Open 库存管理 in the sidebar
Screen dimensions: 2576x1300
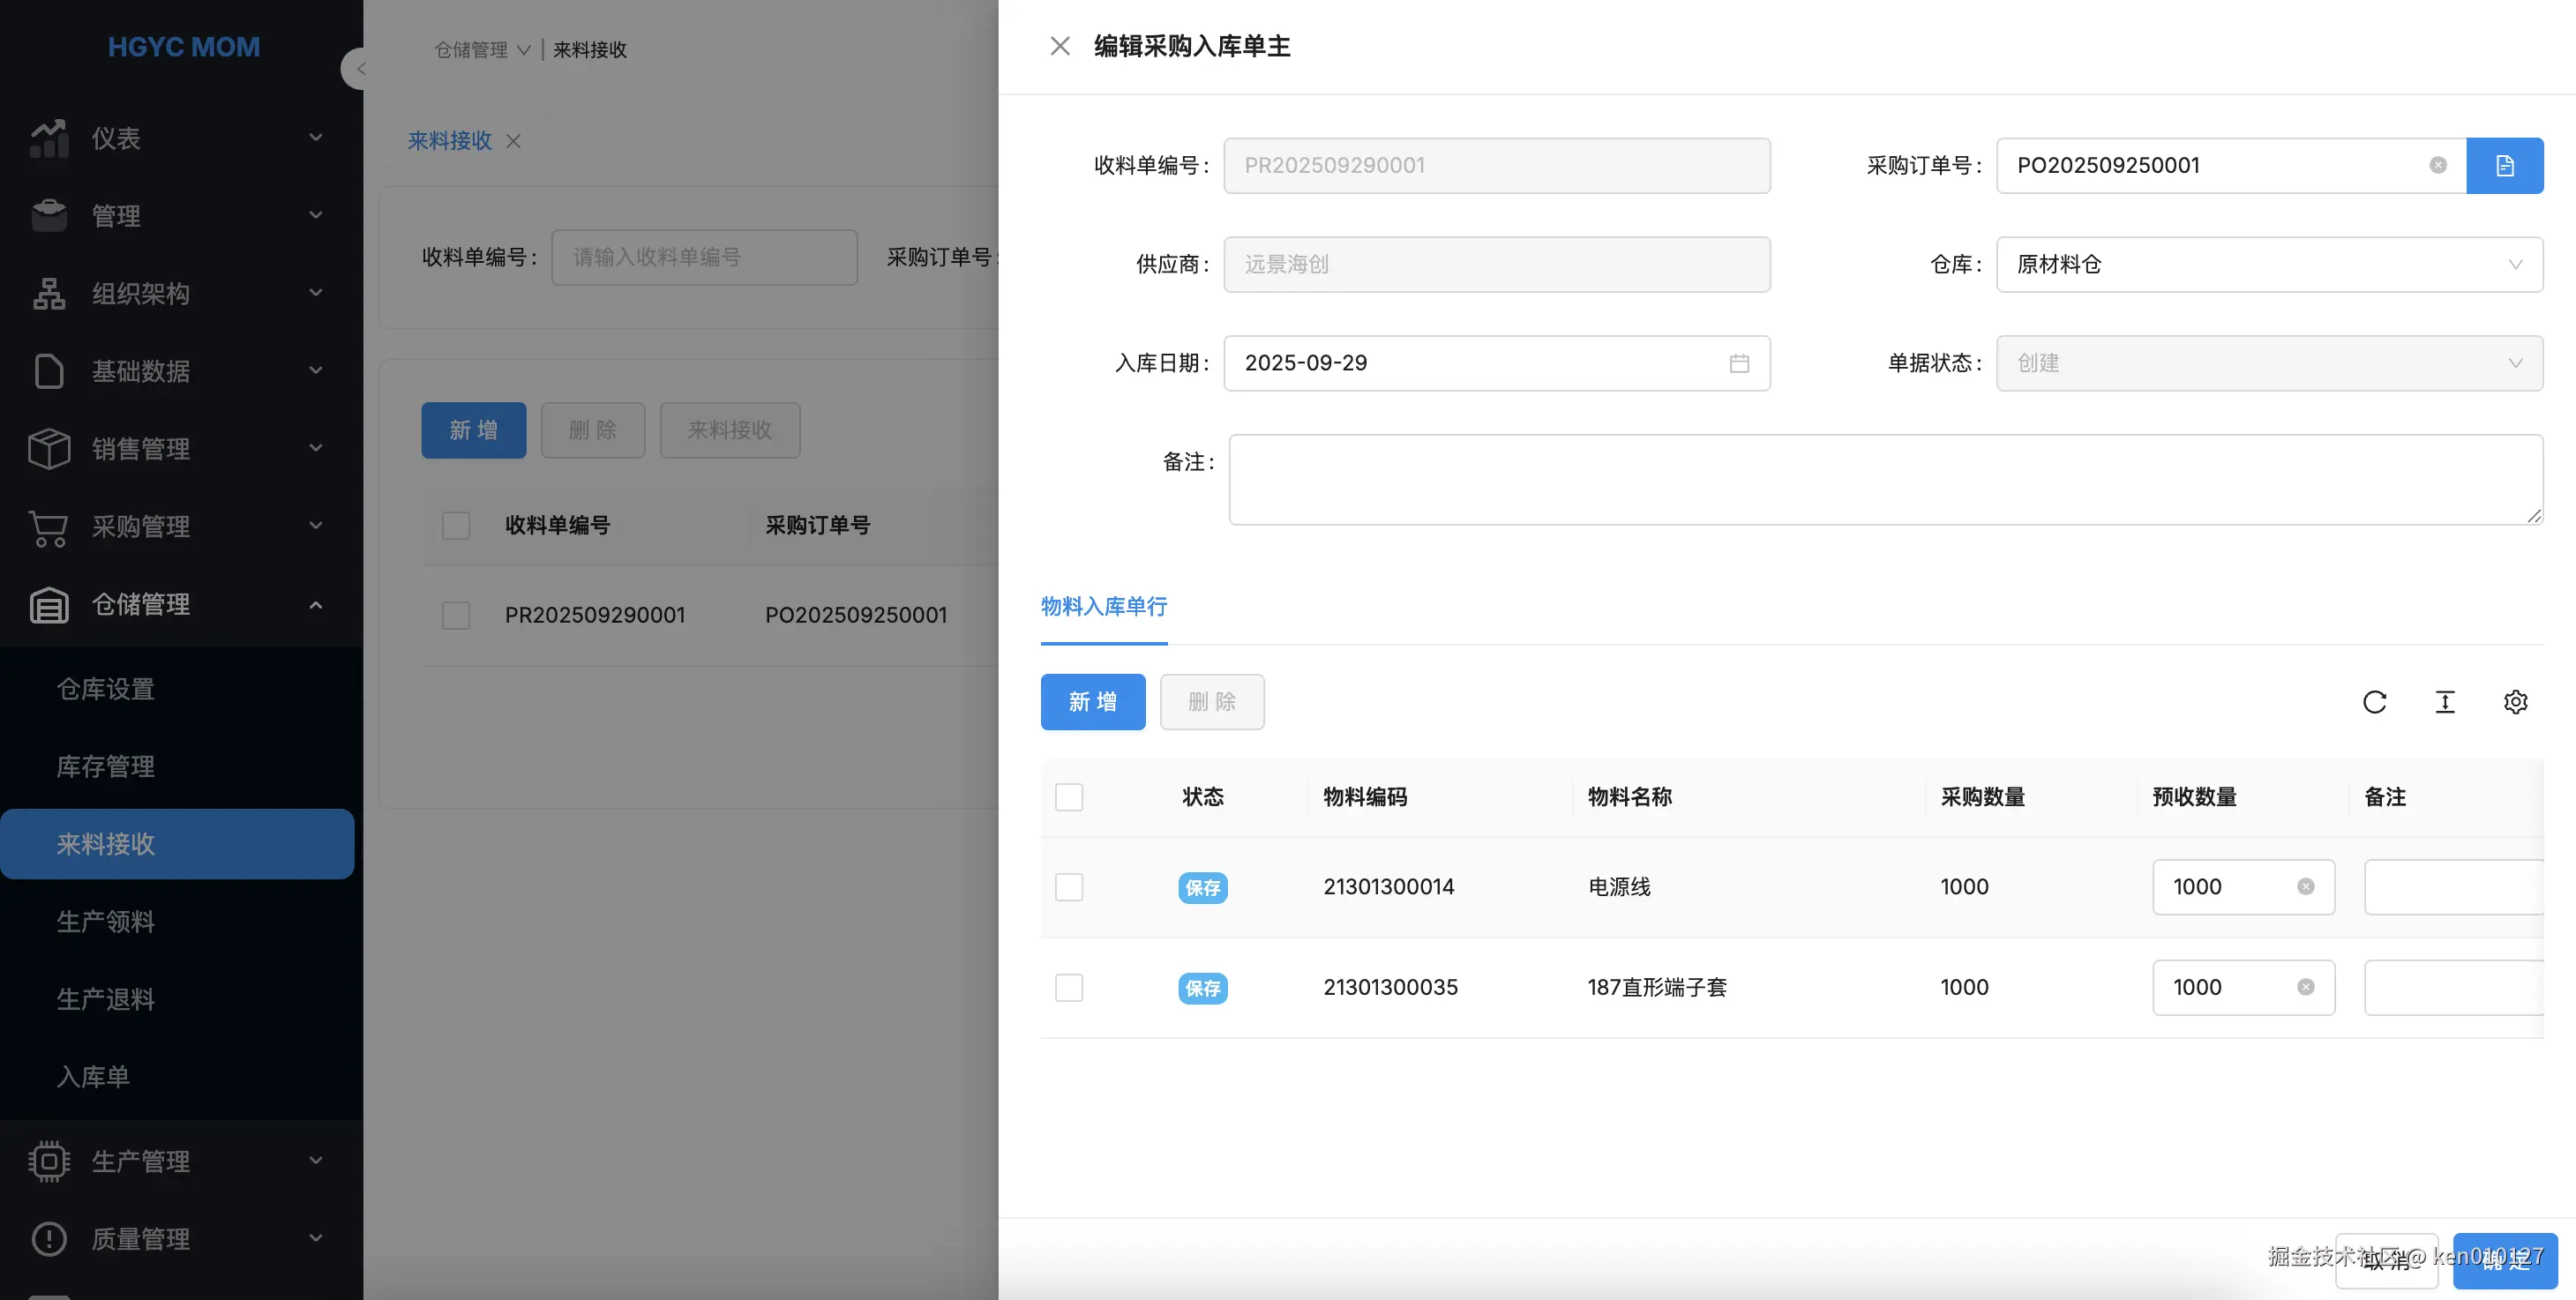pos(106,767)
